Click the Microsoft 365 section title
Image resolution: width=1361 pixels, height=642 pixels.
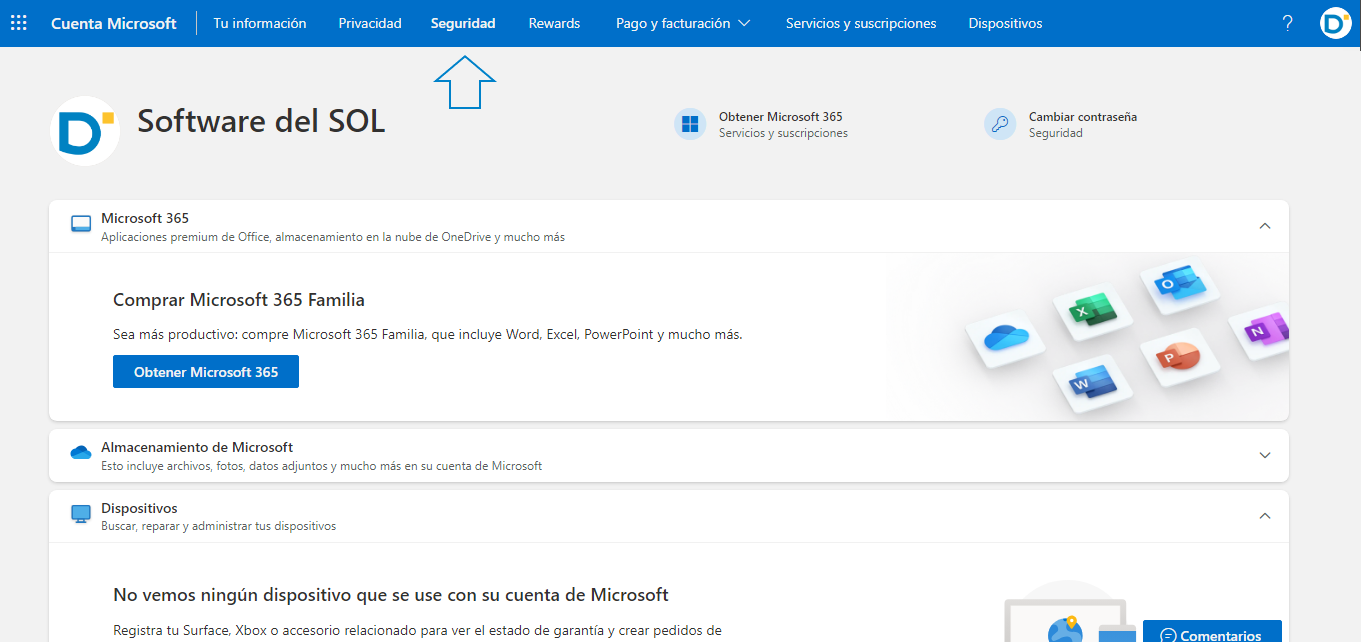(x=145, y=218)
